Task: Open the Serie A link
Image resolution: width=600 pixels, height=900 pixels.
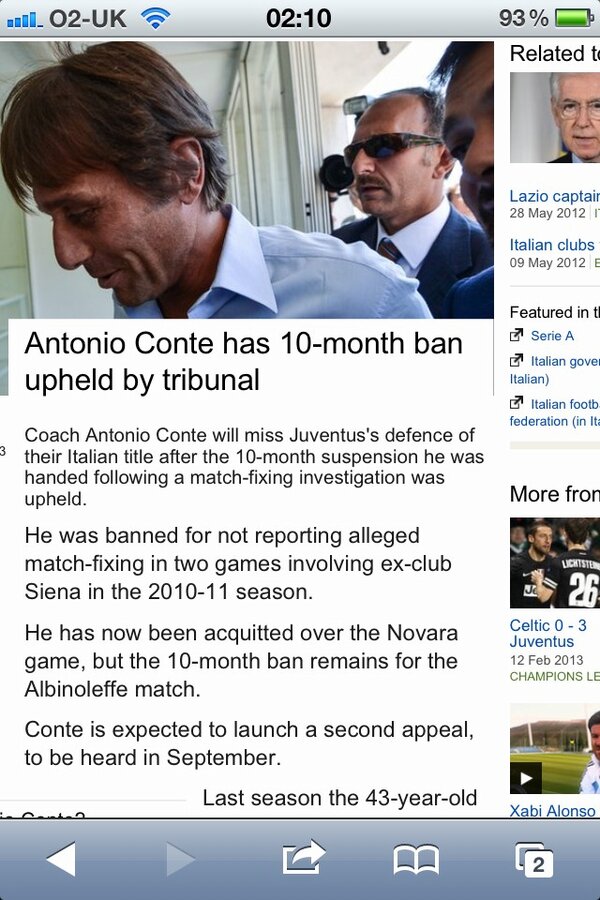Action: click(552, 336)
